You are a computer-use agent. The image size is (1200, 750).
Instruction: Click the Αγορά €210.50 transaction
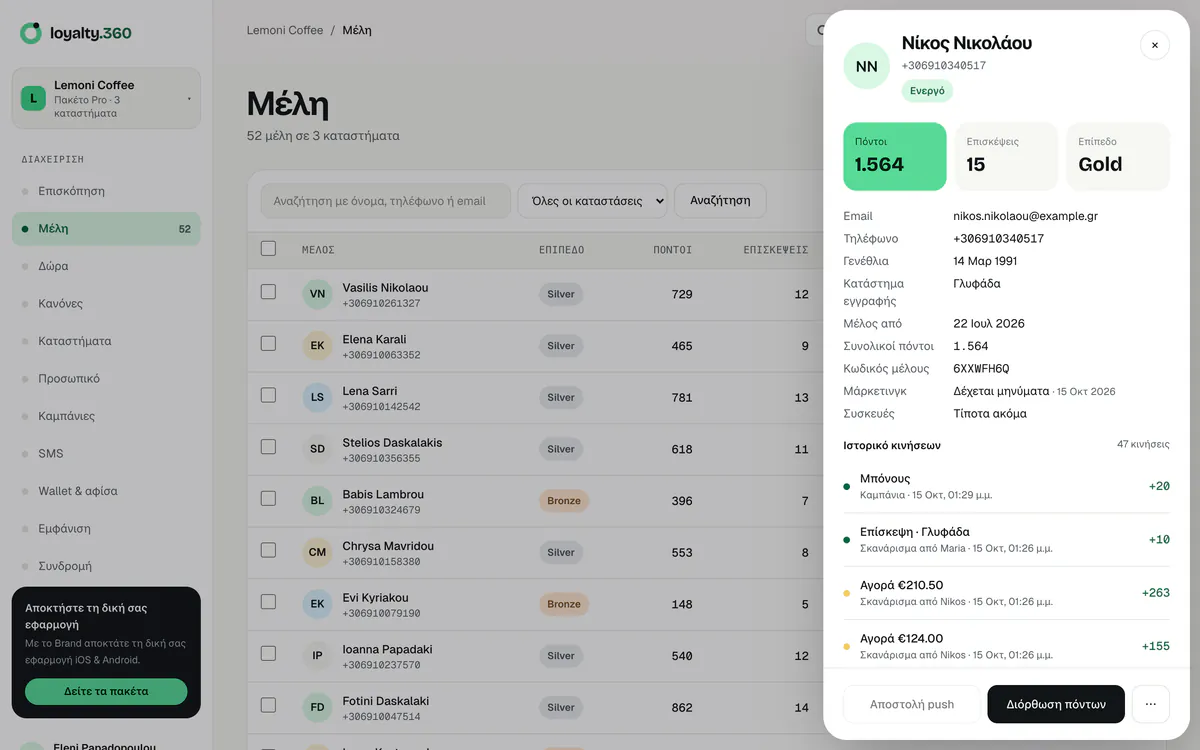(1006, 593)
